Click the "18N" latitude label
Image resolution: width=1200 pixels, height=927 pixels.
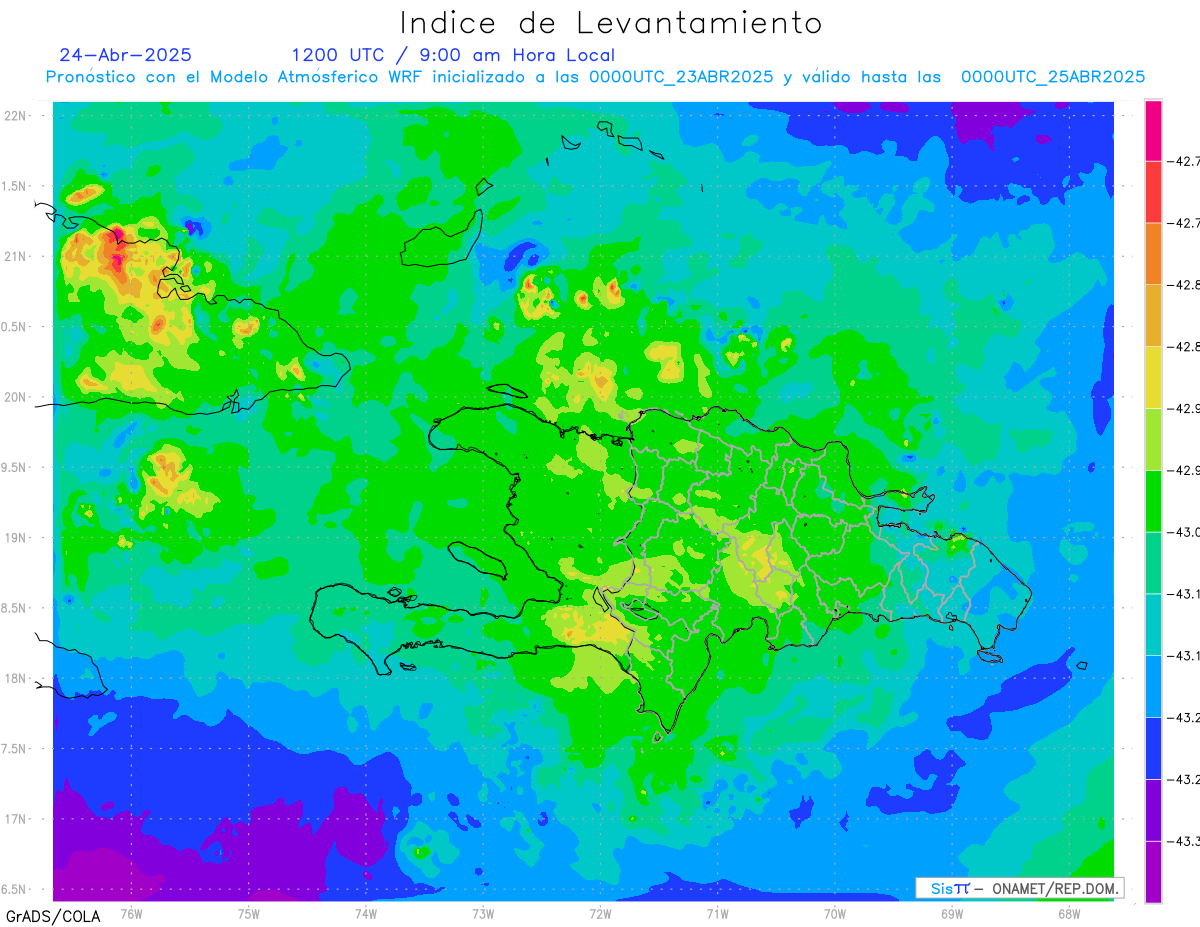[x=17, y=679]
